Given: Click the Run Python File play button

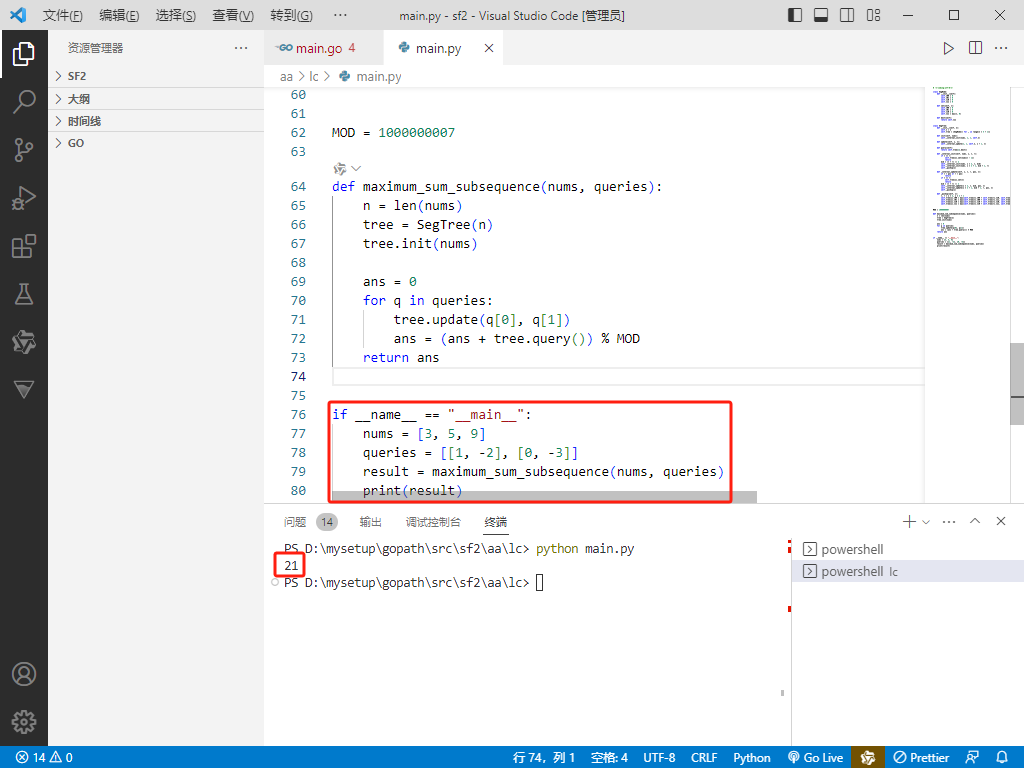Looking at the screenshot, I should (x=948, y=48).
